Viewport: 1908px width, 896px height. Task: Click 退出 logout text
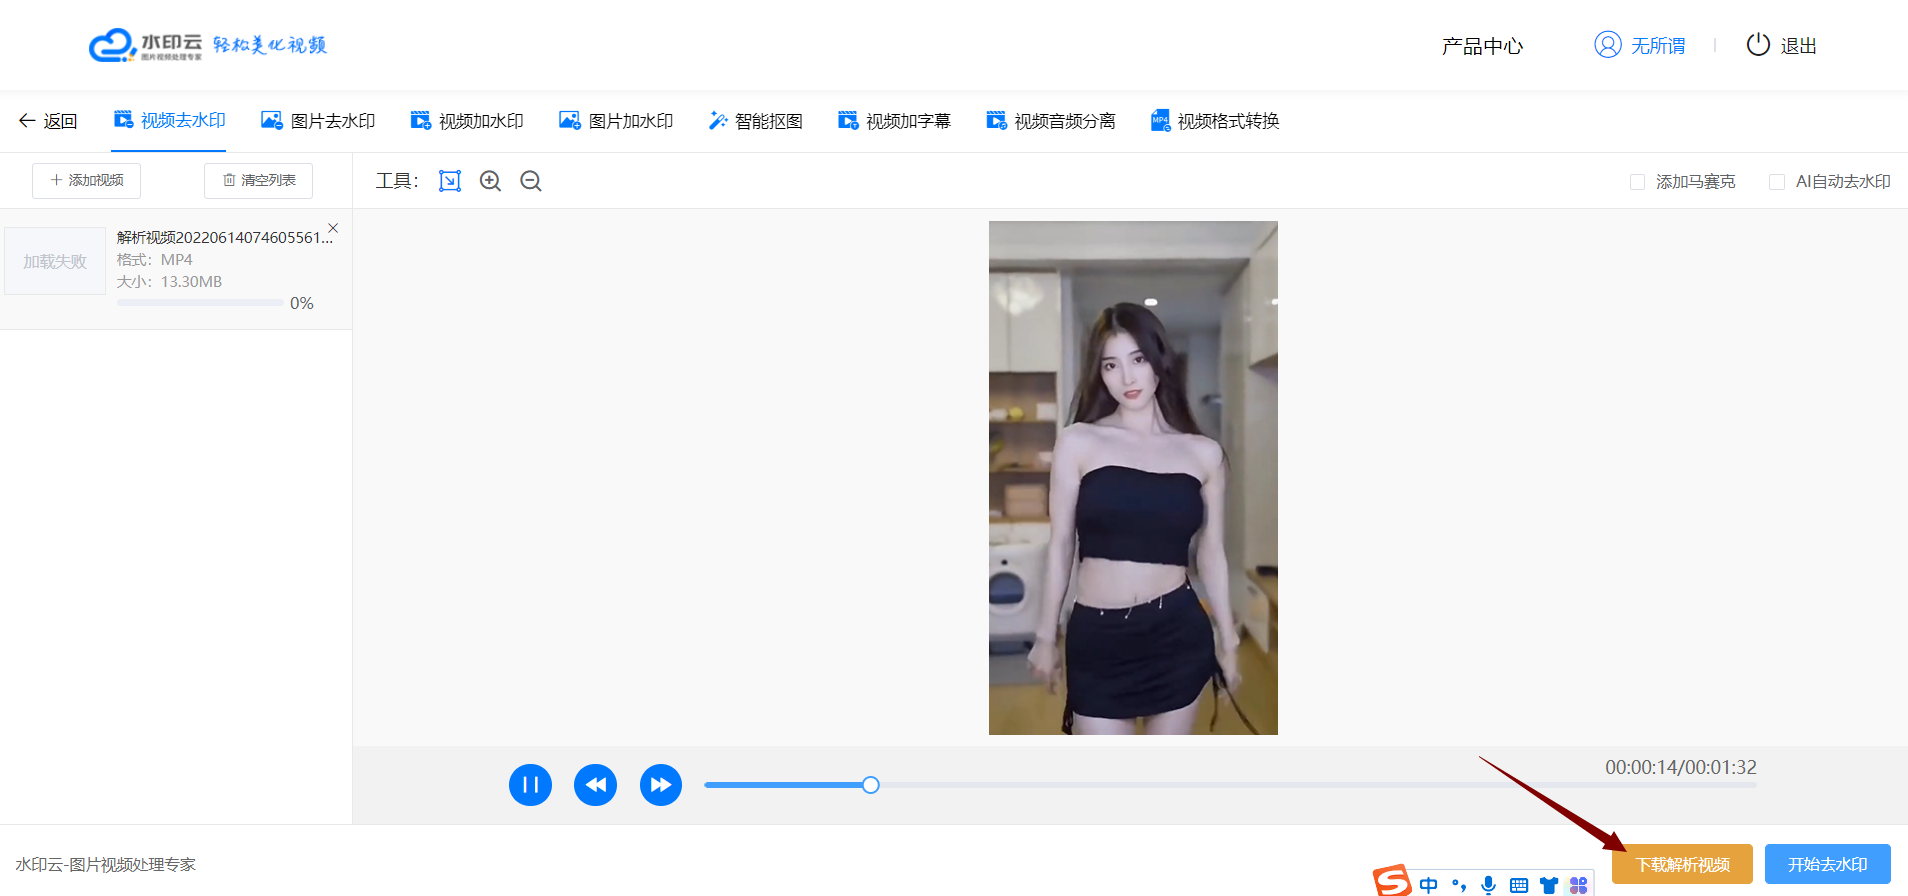click(1798, 46)
